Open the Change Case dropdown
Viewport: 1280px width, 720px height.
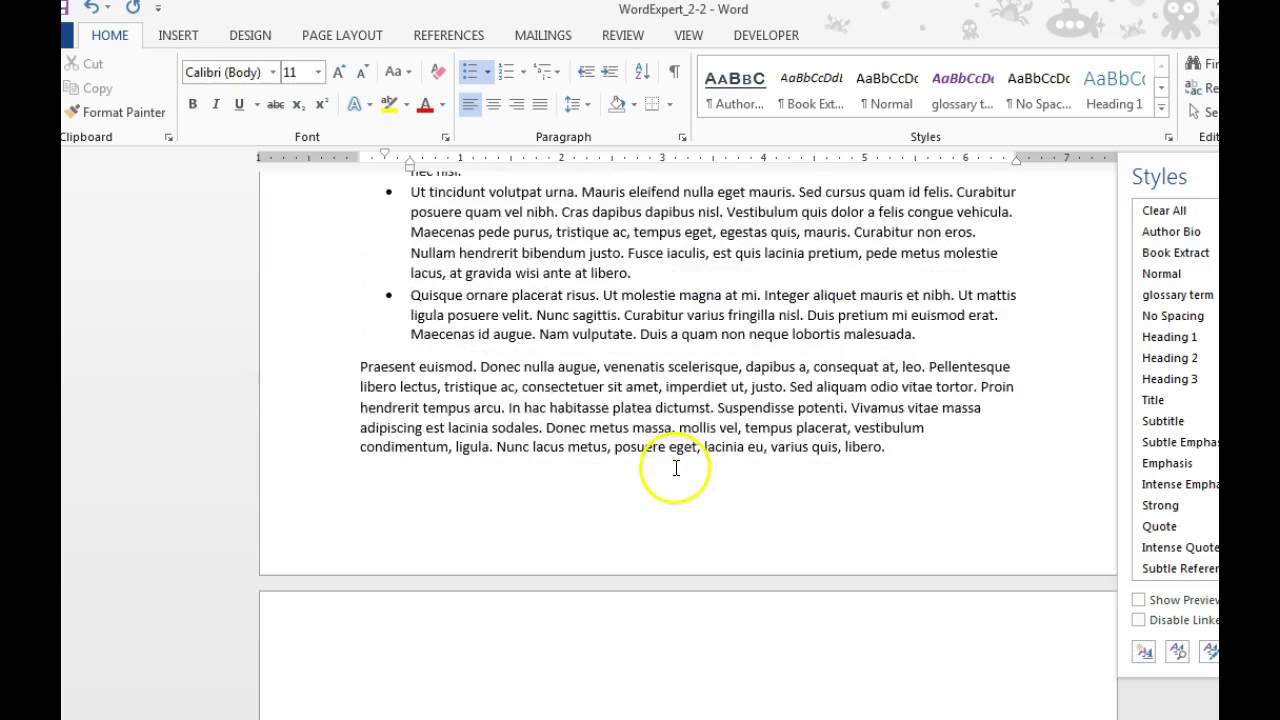coord(398,72)
